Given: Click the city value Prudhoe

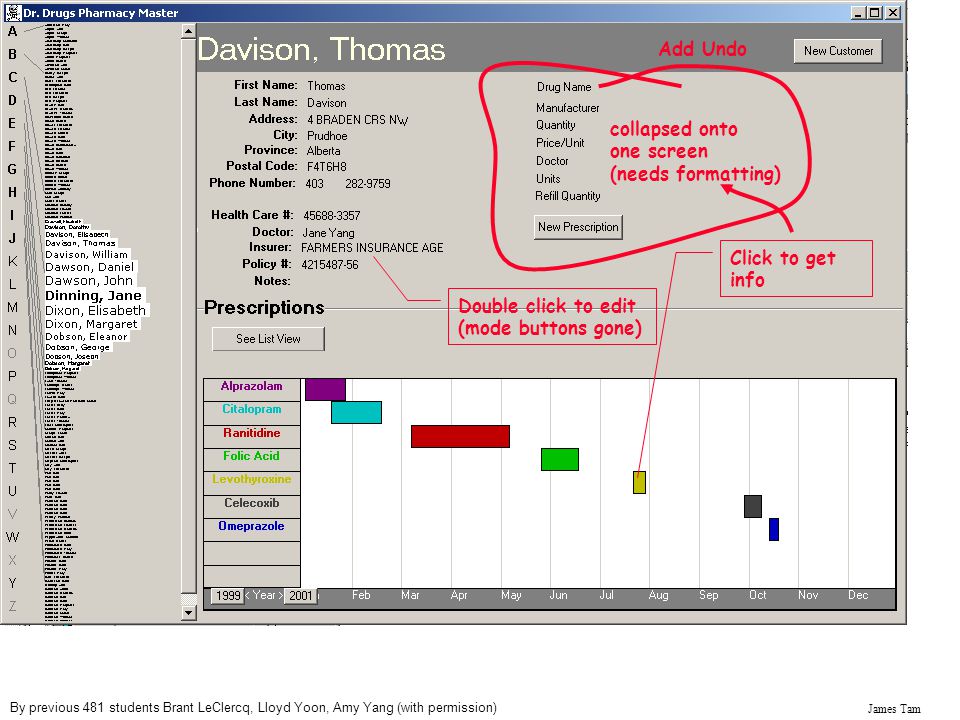Looking at the screenshot, I should click(x=327, y=136).
